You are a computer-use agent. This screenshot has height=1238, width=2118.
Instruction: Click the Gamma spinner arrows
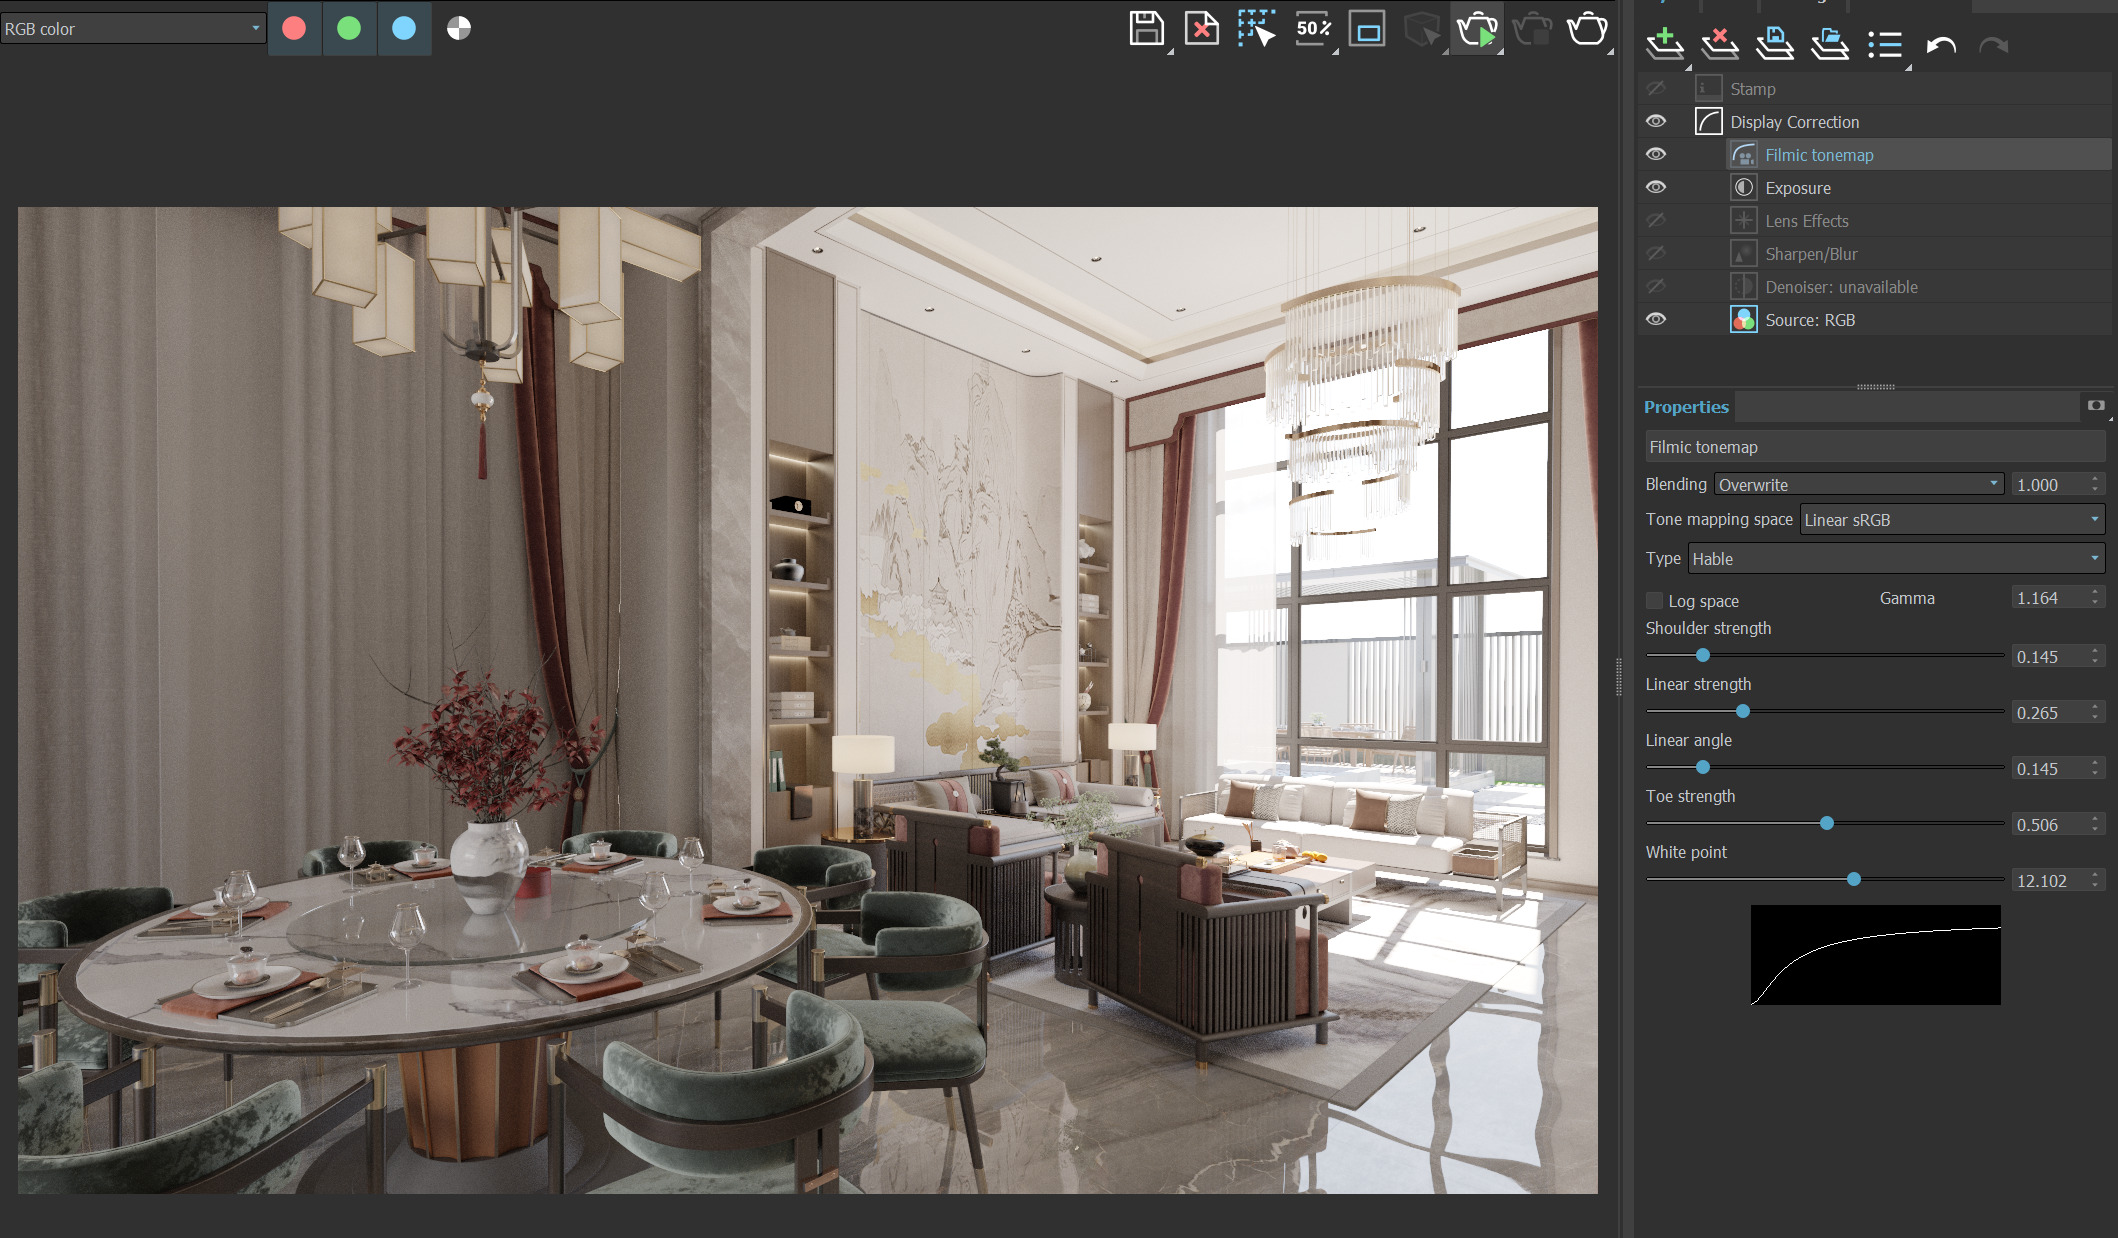coord(2096,597)
